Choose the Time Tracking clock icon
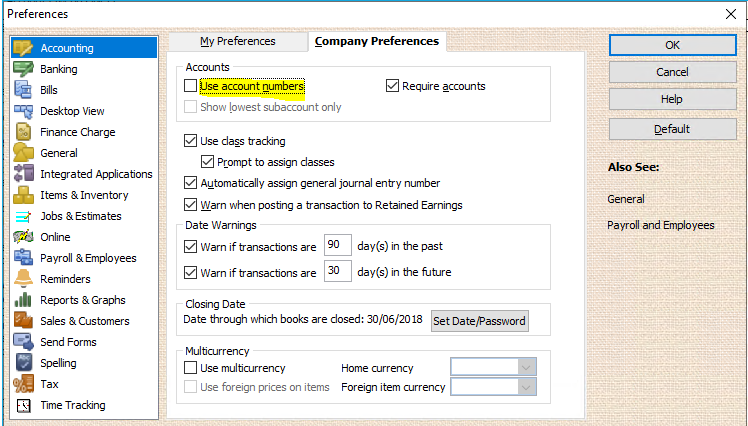This screenshot has height=426, width=748. [23, 405]
